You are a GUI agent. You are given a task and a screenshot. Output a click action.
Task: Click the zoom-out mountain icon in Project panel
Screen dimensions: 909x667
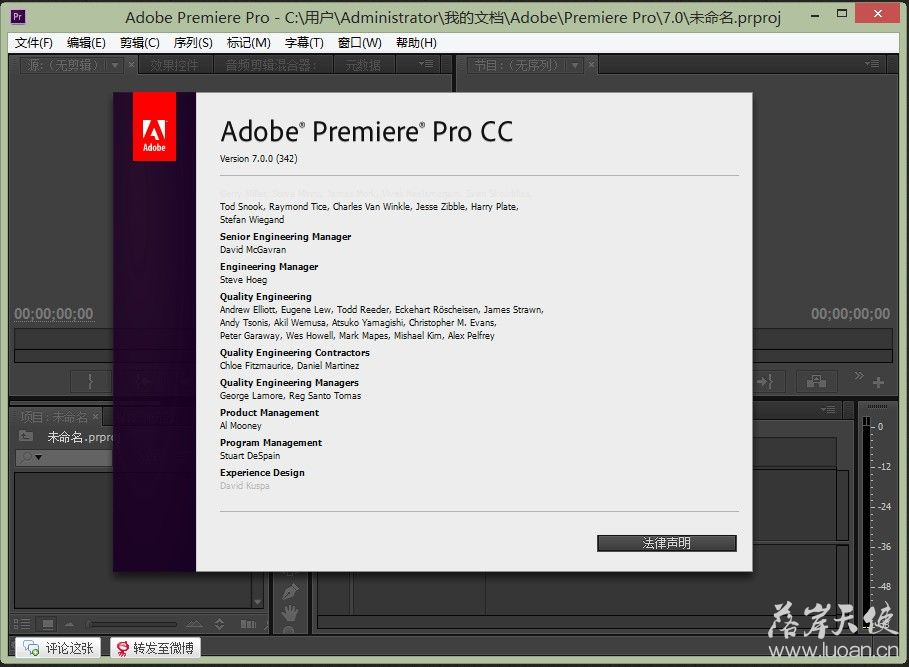pos(70,624)
